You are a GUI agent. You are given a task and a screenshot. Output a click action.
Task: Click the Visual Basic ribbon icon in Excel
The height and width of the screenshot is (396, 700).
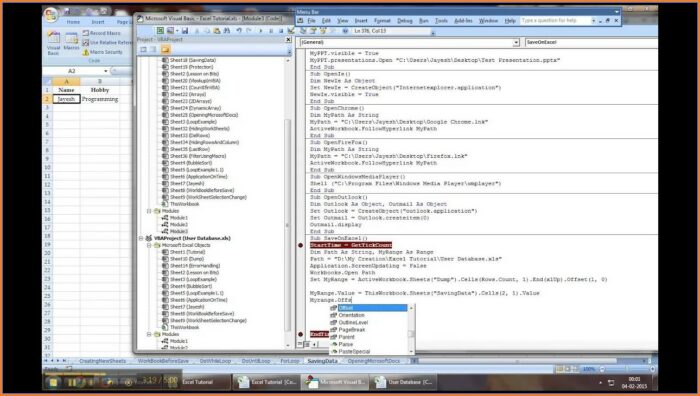coord(53,43)
